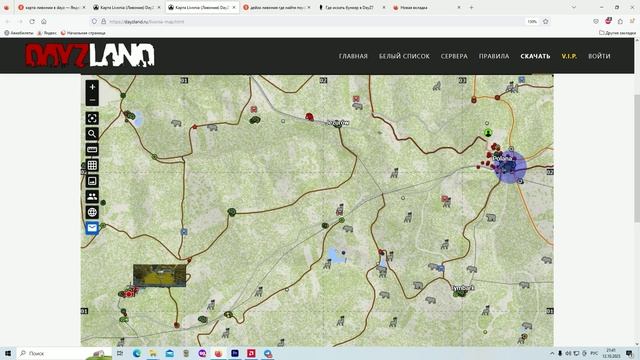Image resolution: width=640 pixels, height=360 pixels.
Task: Click the blue envelope mail icon
Action: (x=92, y=228)
